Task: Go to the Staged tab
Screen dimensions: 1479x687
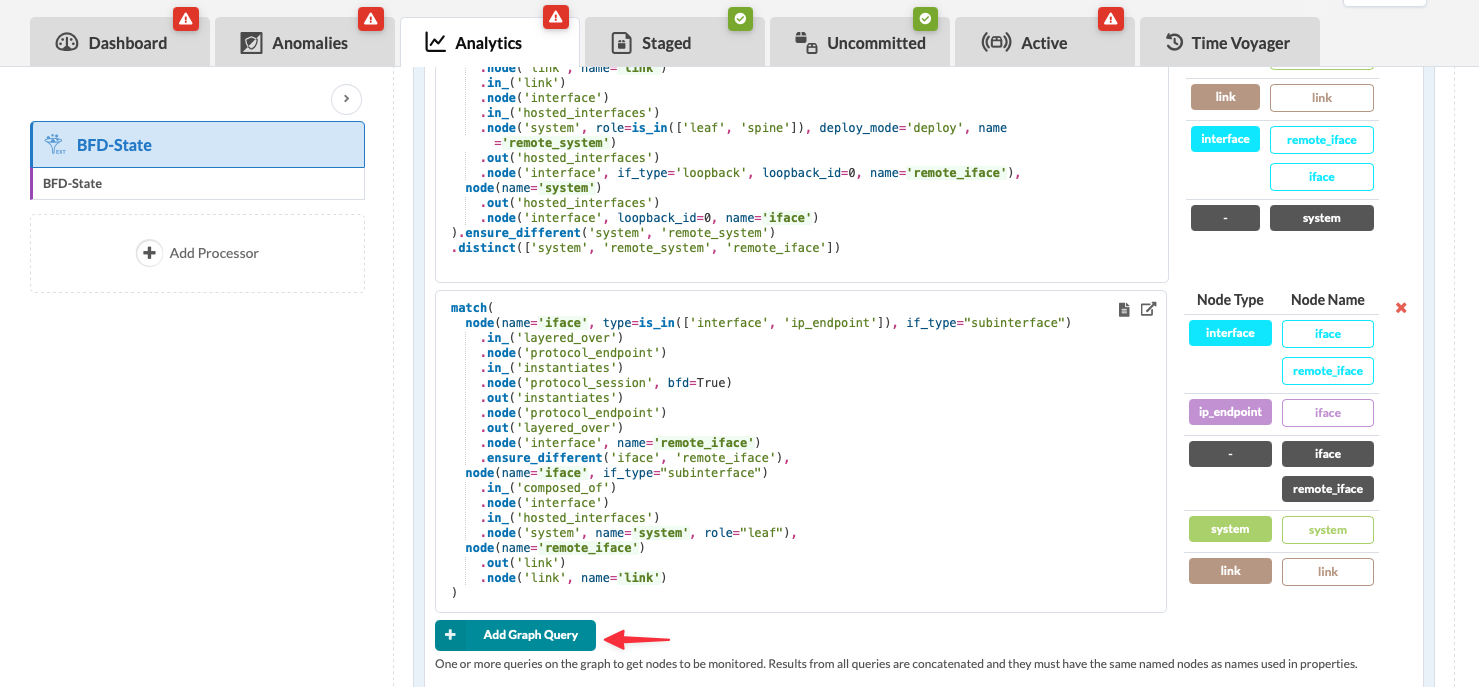Action: pyautogui.click(x=675, y=43)
